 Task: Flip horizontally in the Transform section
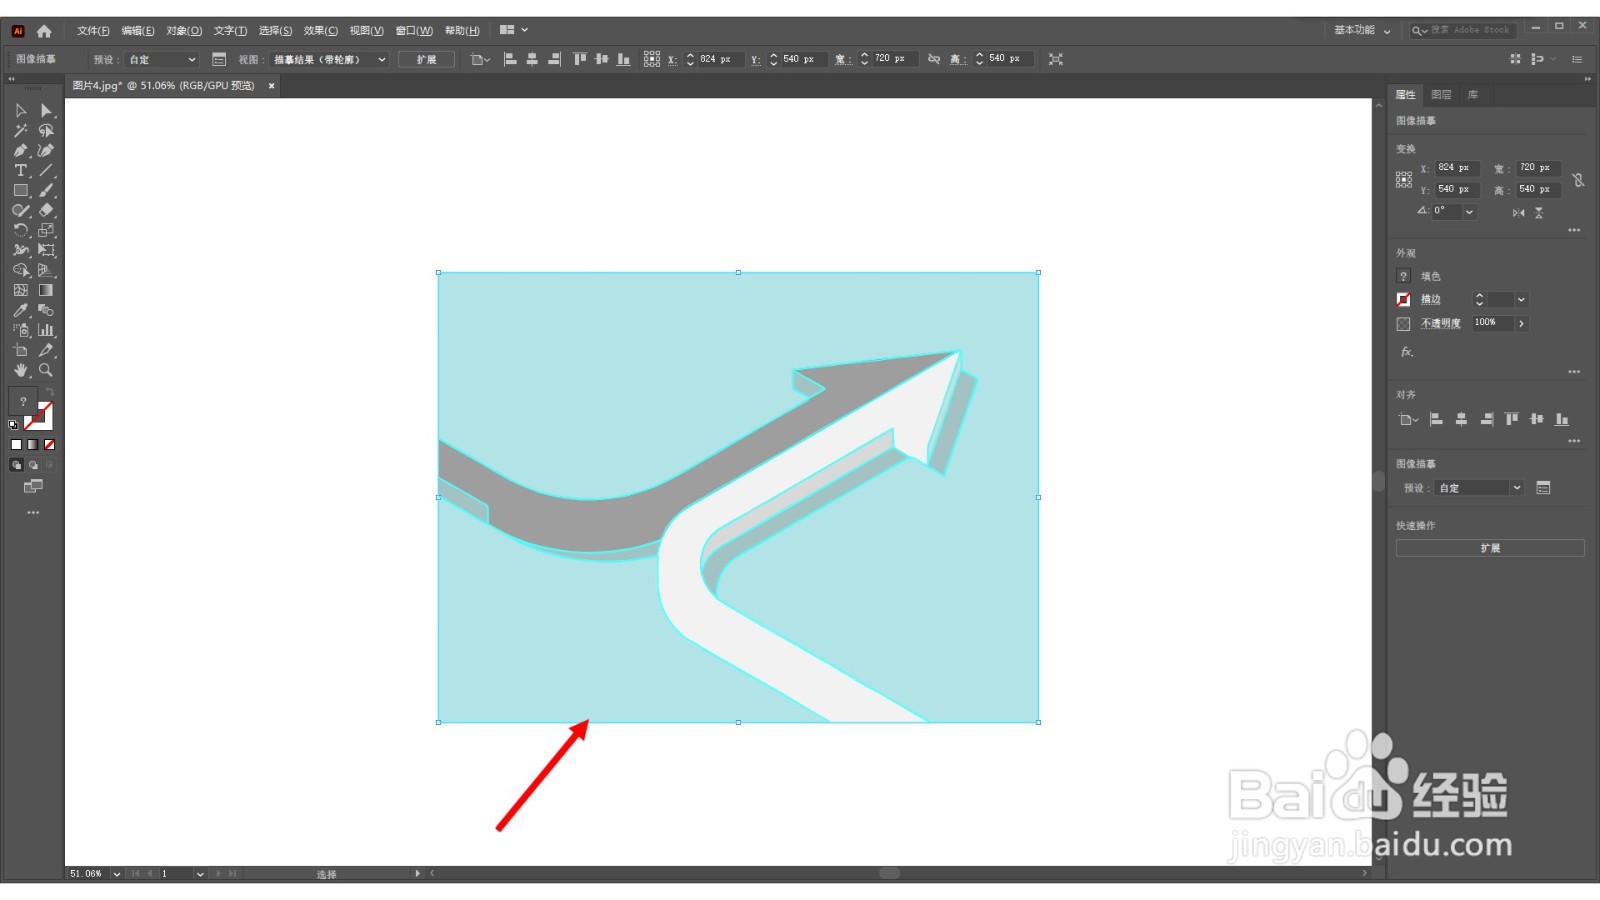coord(1519,213)
